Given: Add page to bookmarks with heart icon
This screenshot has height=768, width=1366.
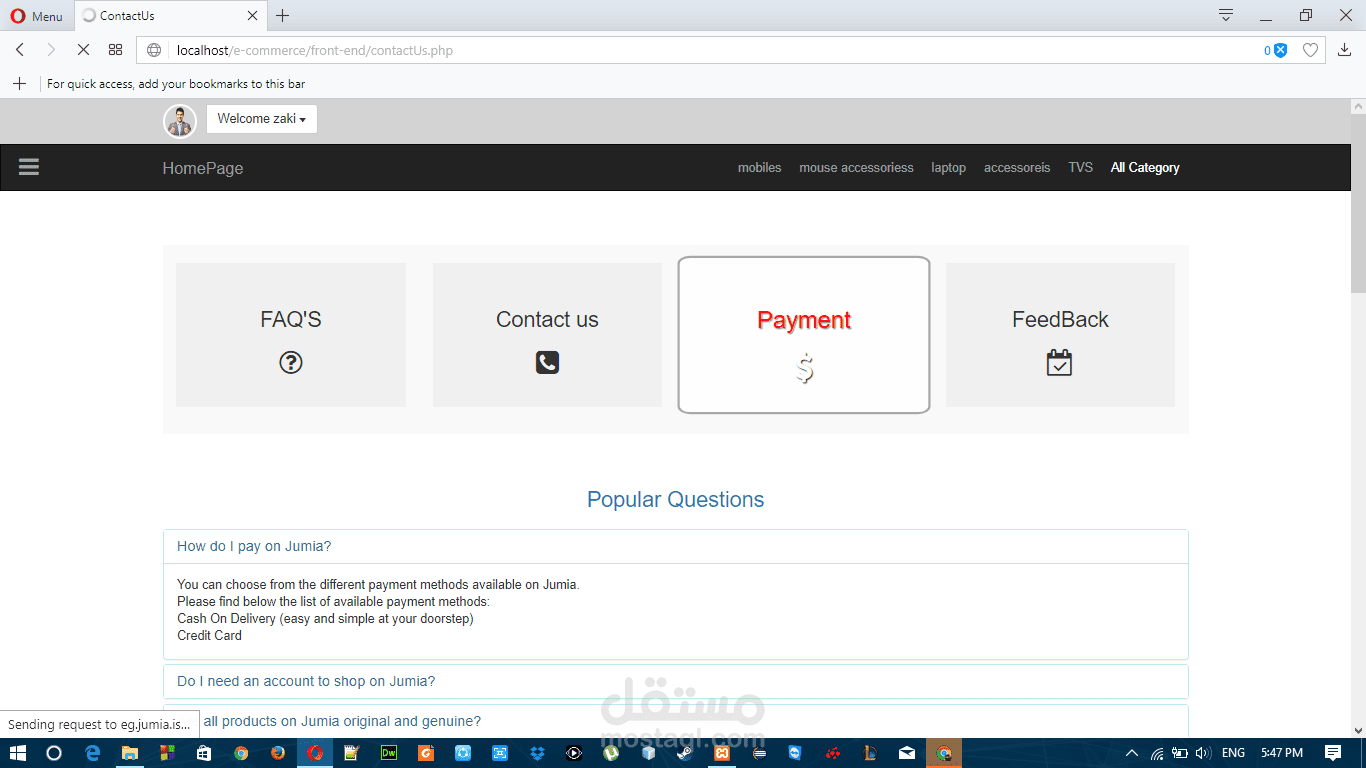Looking at the screenshot, I should [1310, 50].
